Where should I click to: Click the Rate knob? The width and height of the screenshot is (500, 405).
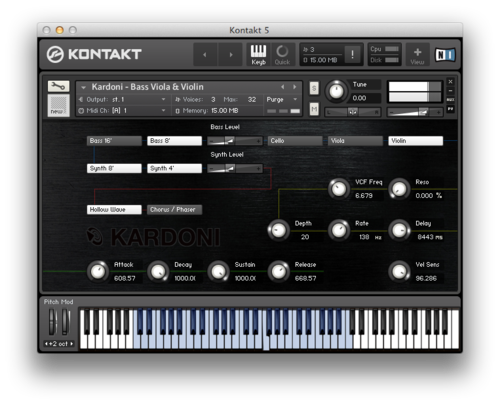point(339,230)
